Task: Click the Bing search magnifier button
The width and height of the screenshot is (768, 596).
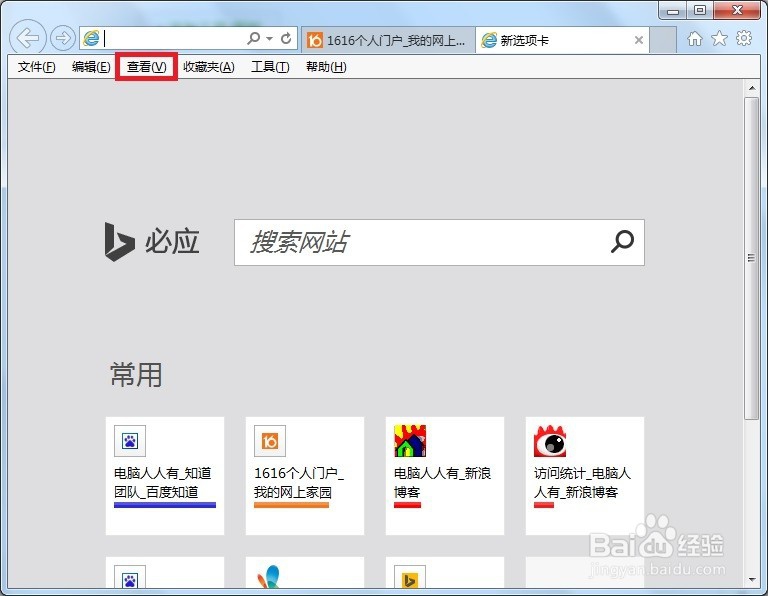Action: (622, 242)
